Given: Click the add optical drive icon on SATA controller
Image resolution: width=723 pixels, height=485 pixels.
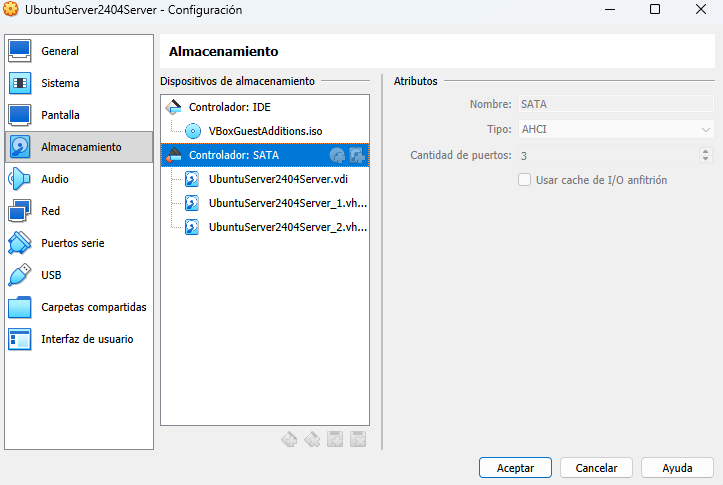Looking at the screenshot, I should click(337, 155).
